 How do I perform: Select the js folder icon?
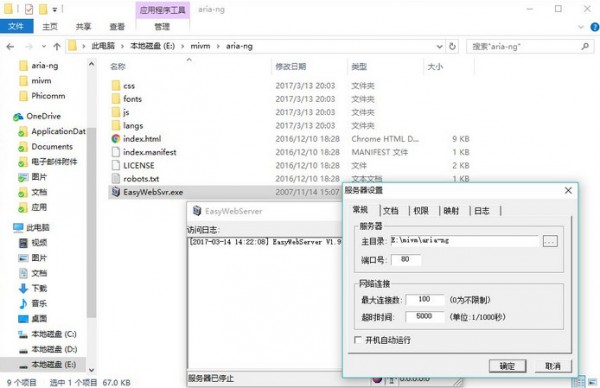point(116,112)
